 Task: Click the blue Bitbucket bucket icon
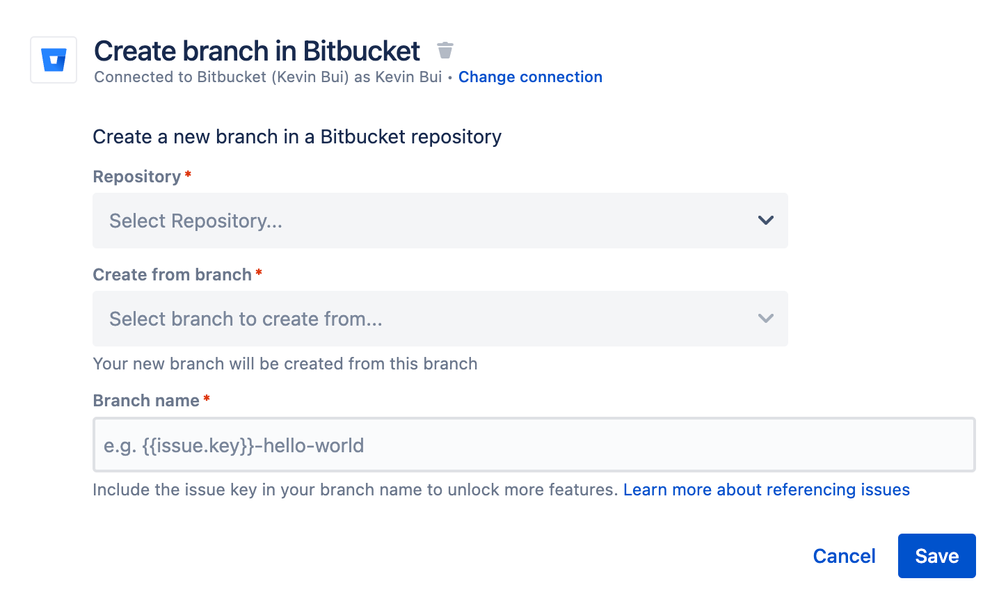53,60
